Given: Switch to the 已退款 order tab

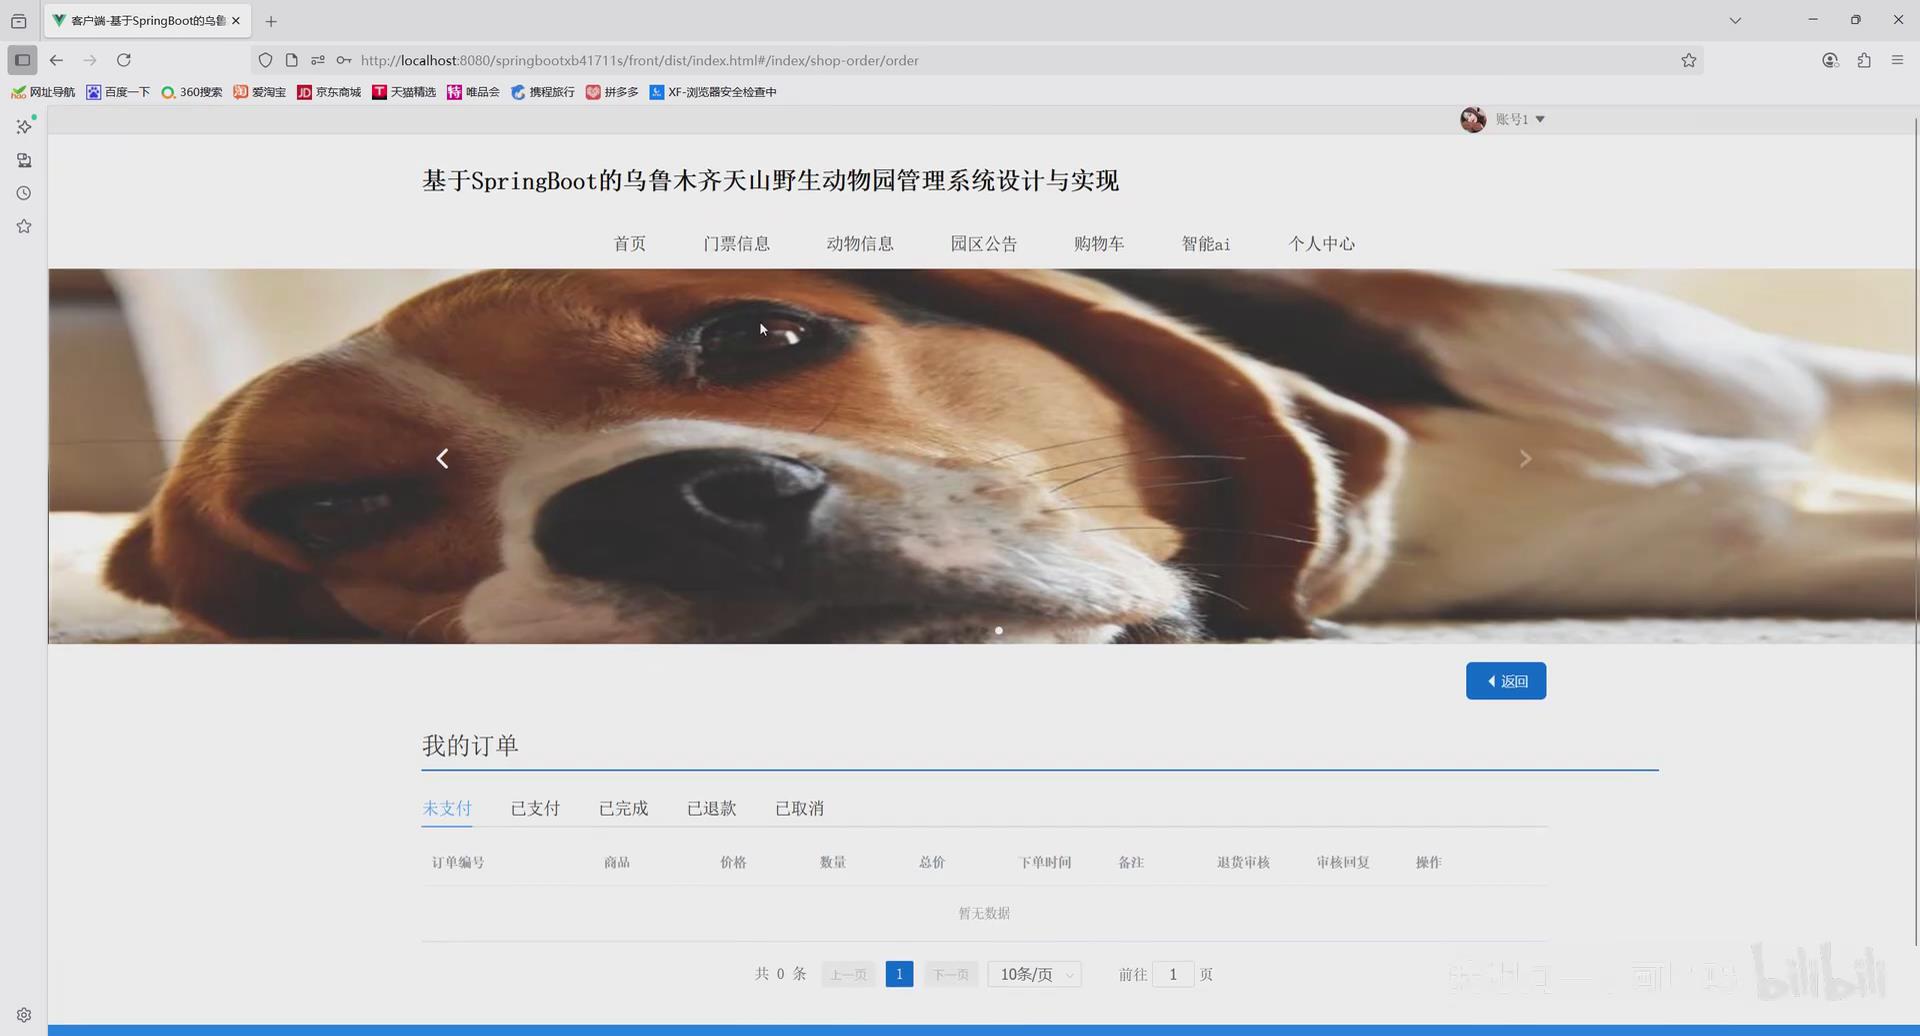Looking at the screenshot, I should tap(711, 808).
